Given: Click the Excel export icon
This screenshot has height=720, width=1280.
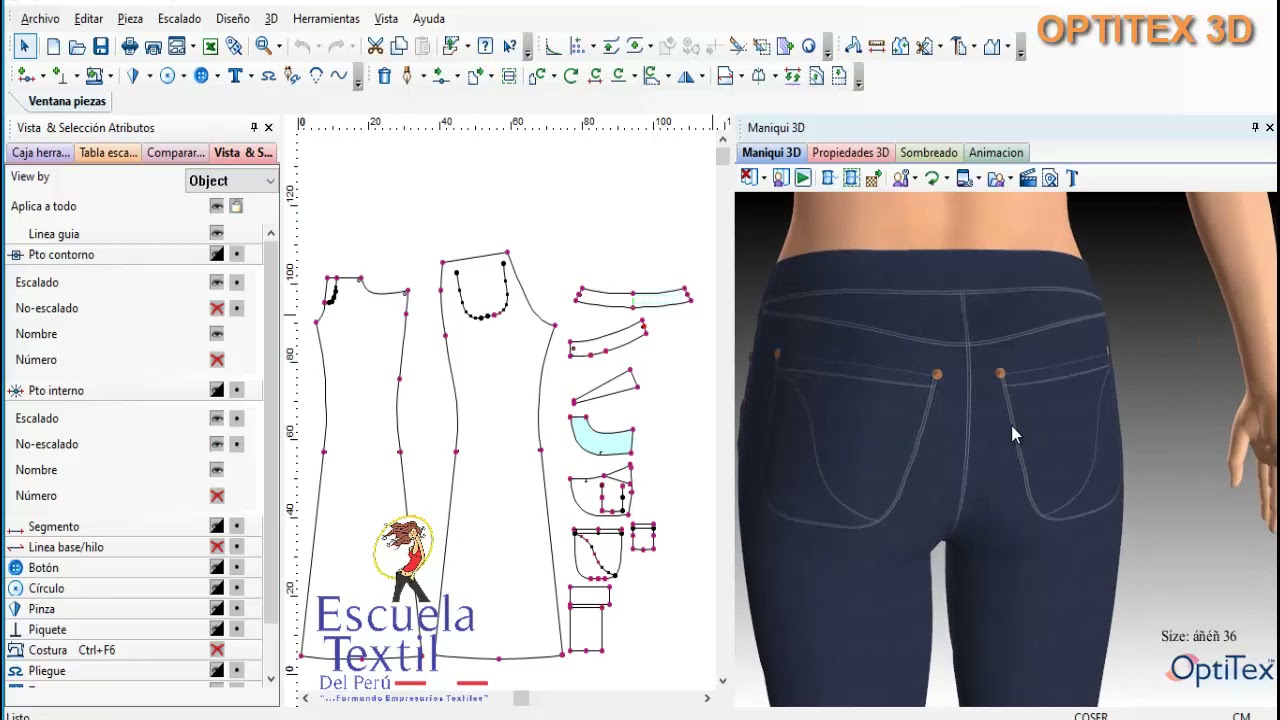Looking at the screenshot, I should [210, 46].
